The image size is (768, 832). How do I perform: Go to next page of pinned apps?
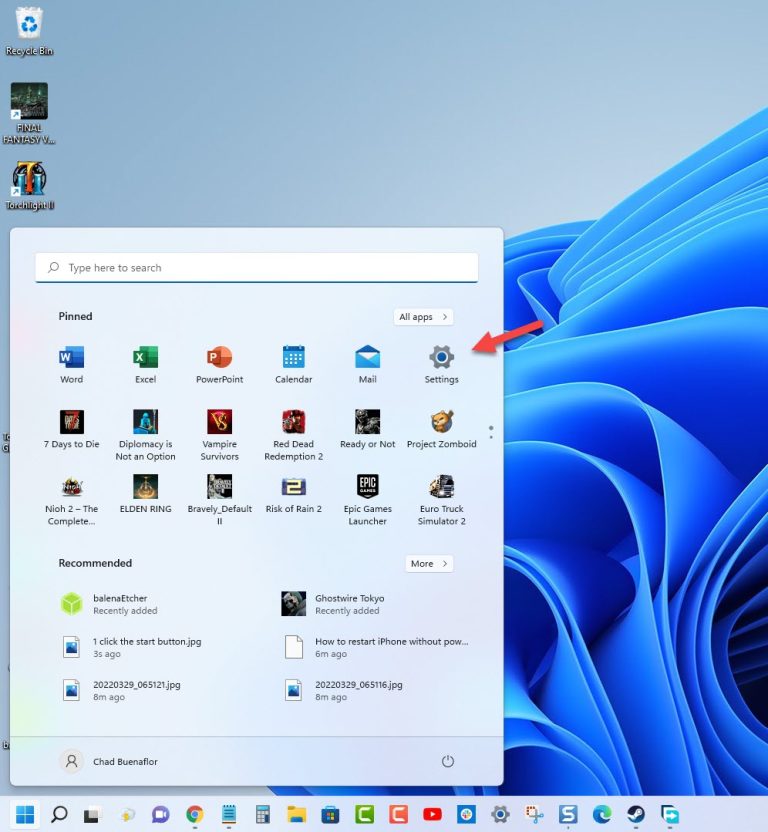pyautogui.click(x=491, y=437)
